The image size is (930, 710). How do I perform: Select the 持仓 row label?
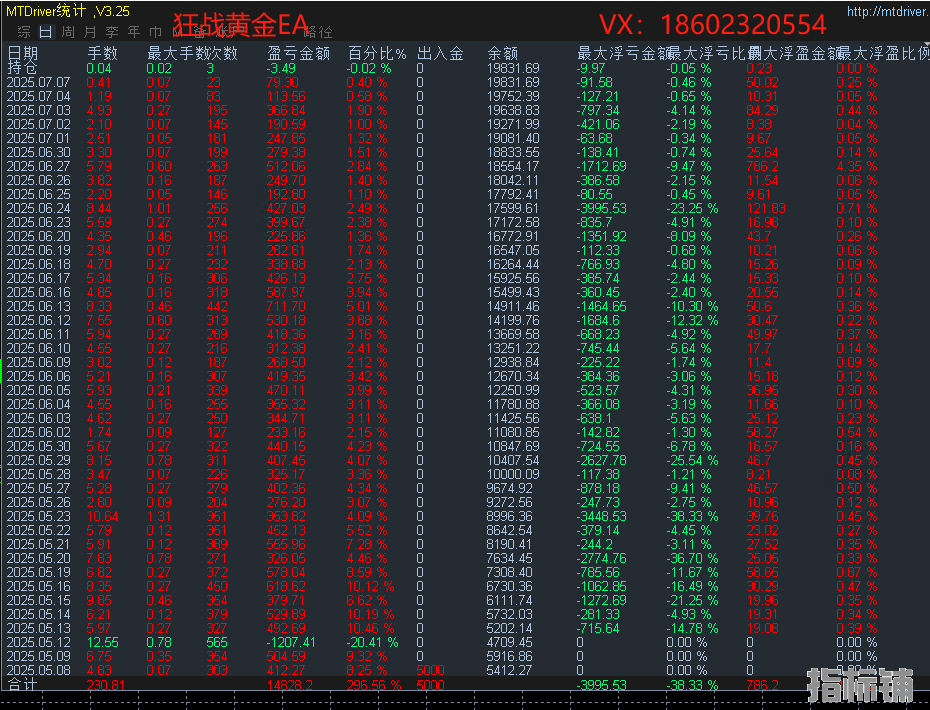click(x=22, y=68)
